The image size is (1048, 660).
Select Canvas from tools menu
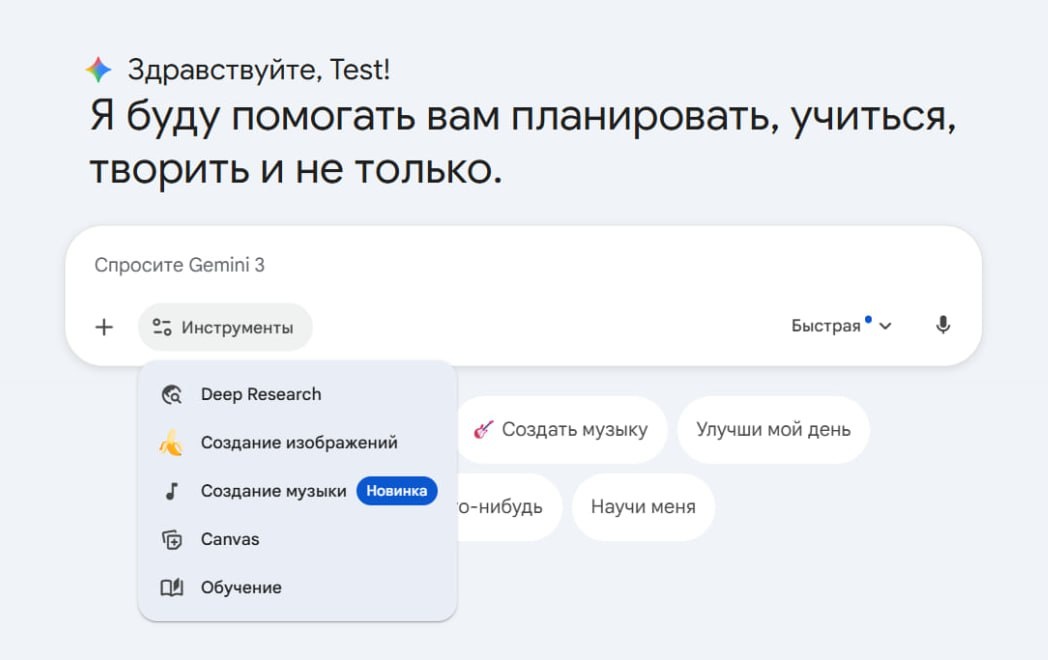297,539
